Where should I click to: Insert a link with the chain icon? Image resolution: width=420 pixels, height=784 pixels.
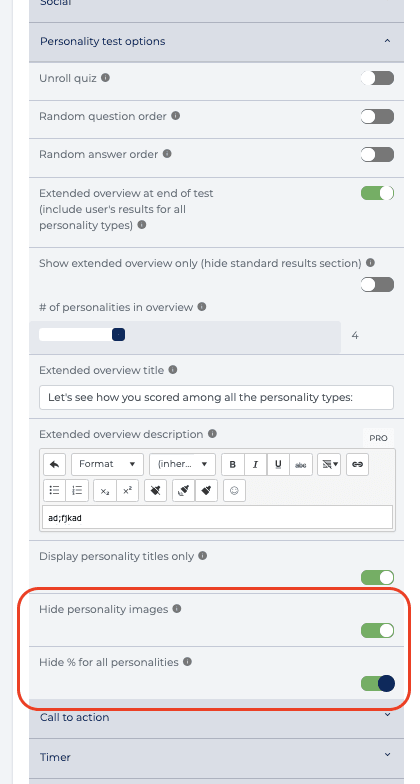358,464
